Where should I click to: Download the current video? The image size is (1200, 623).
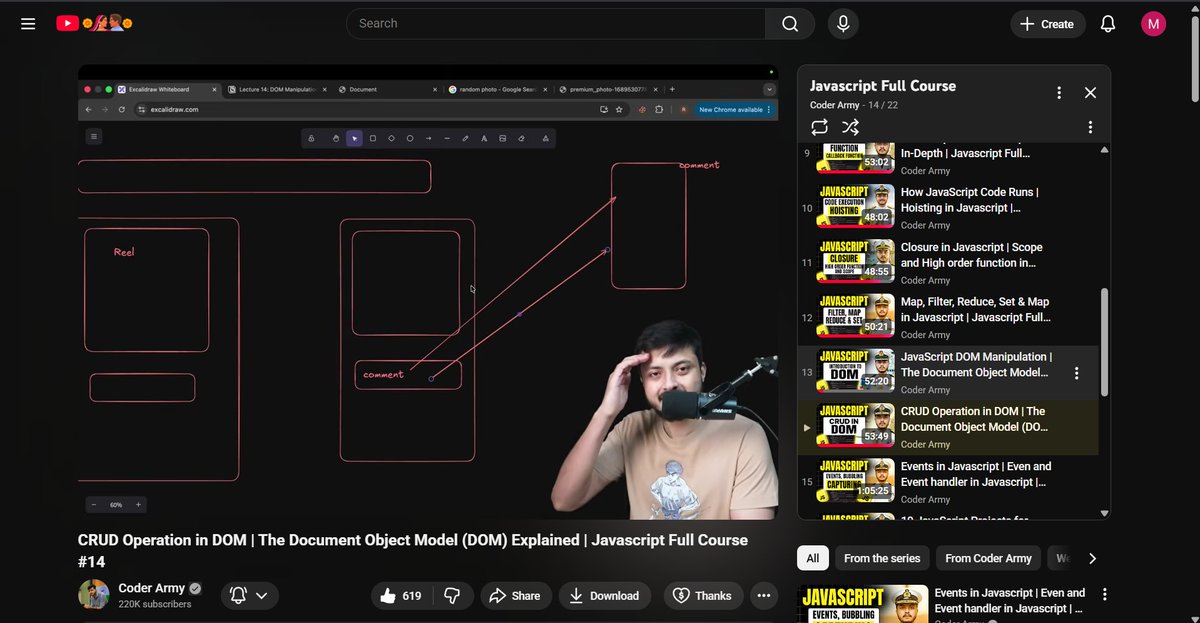[605, 595]
